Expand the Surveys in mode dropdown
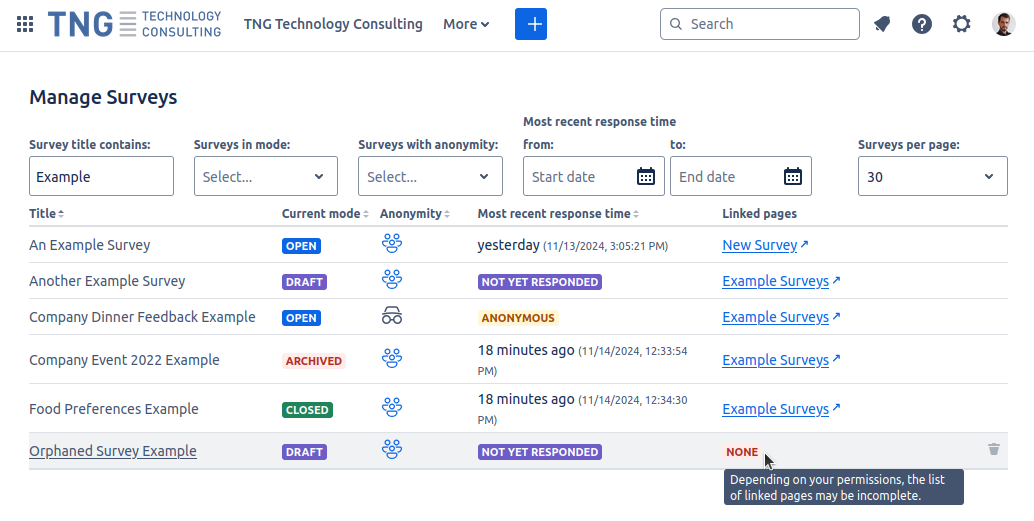Viewport: 1034px width, 521px height. pyautogui.click(x=266, y=177)
